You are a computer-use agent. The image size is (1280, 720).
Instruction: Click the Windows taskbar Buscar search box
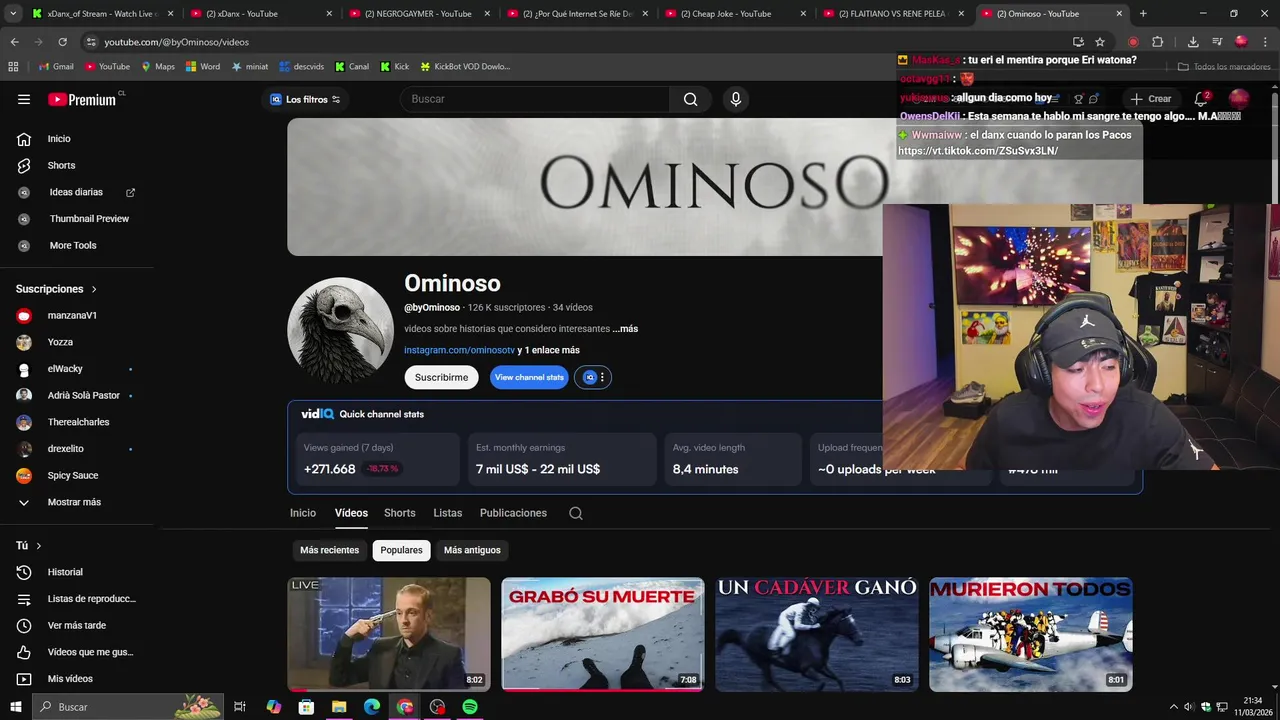128,707
